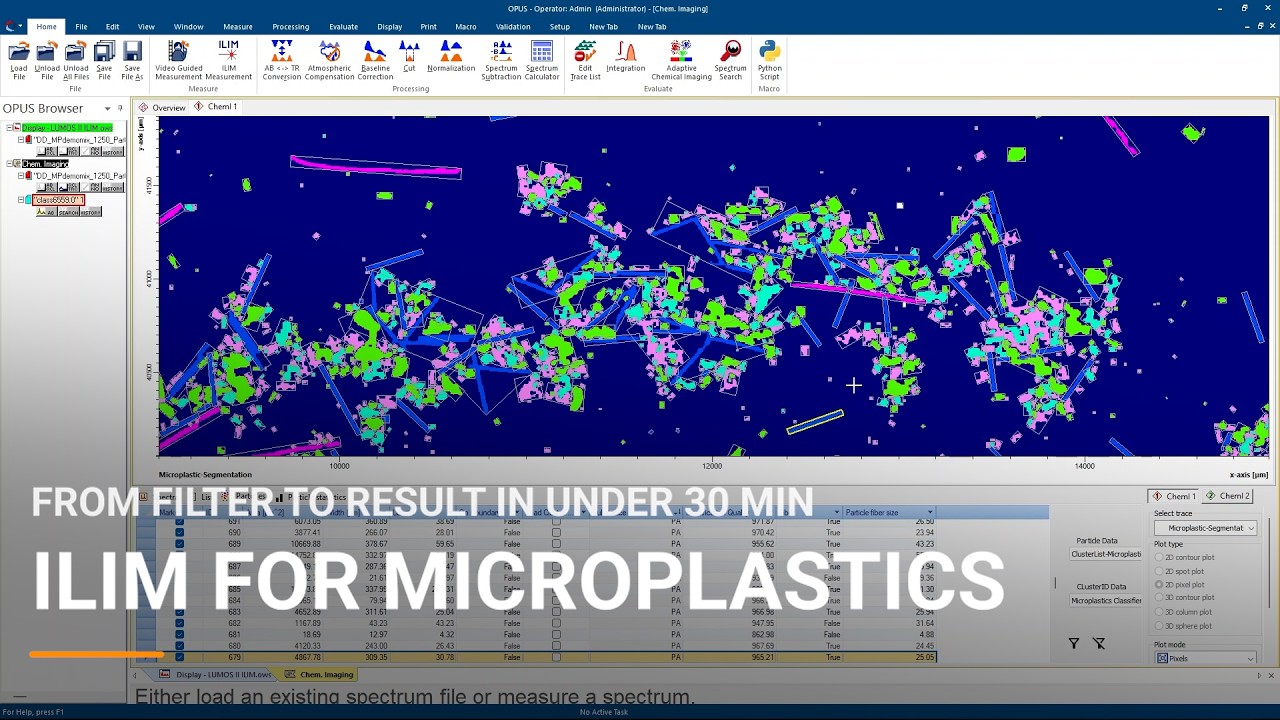Select the 2D spot plot option
Screen dimensions: 1280x720
[x=1160, y=571]
